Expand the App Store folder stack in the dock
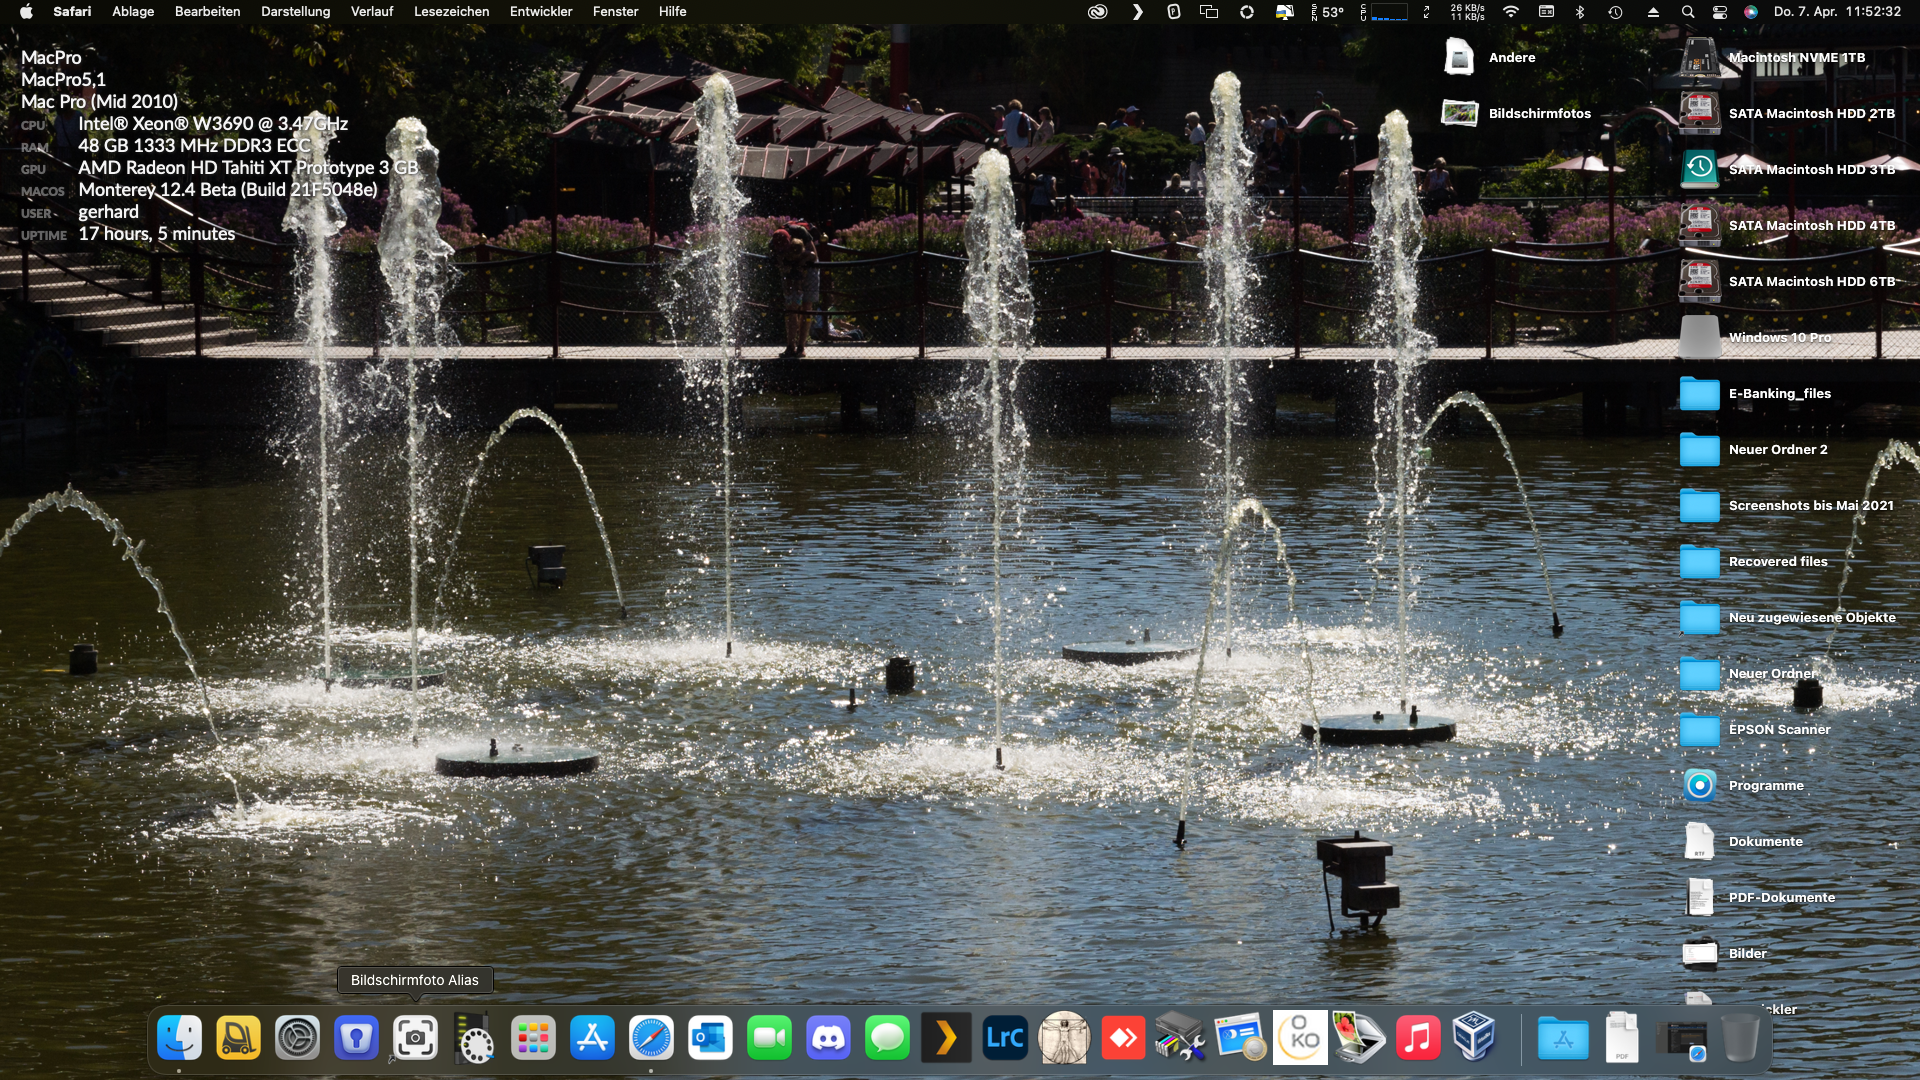The width and height of the screenshot is (1920, 1080). tap(1562, 1038)
